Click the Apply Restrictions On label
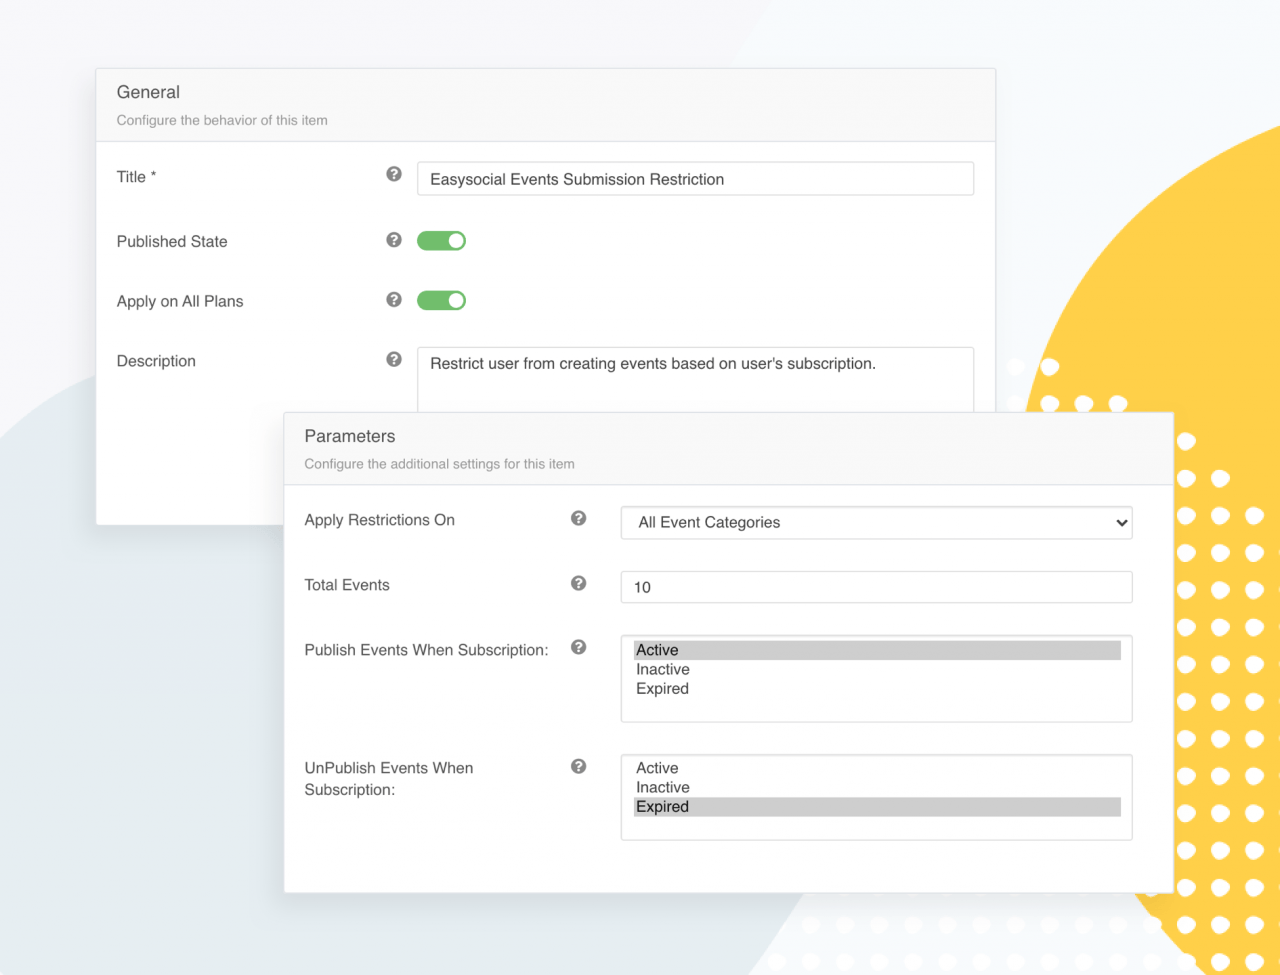 (379, 520)
